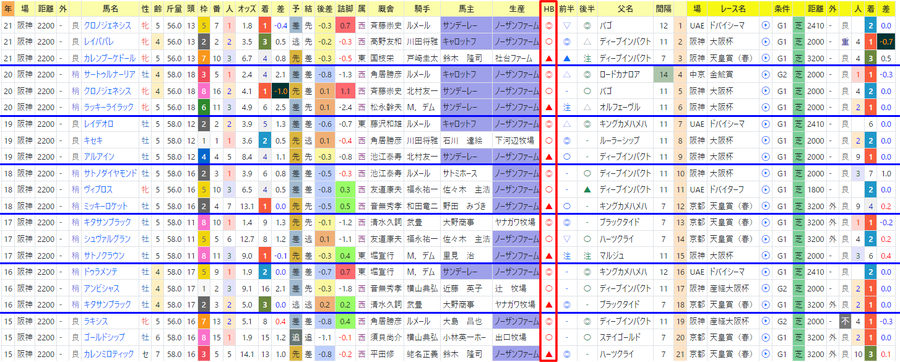
Task: Click the play icon in previous-race row 6
Action: coord(765,107)
